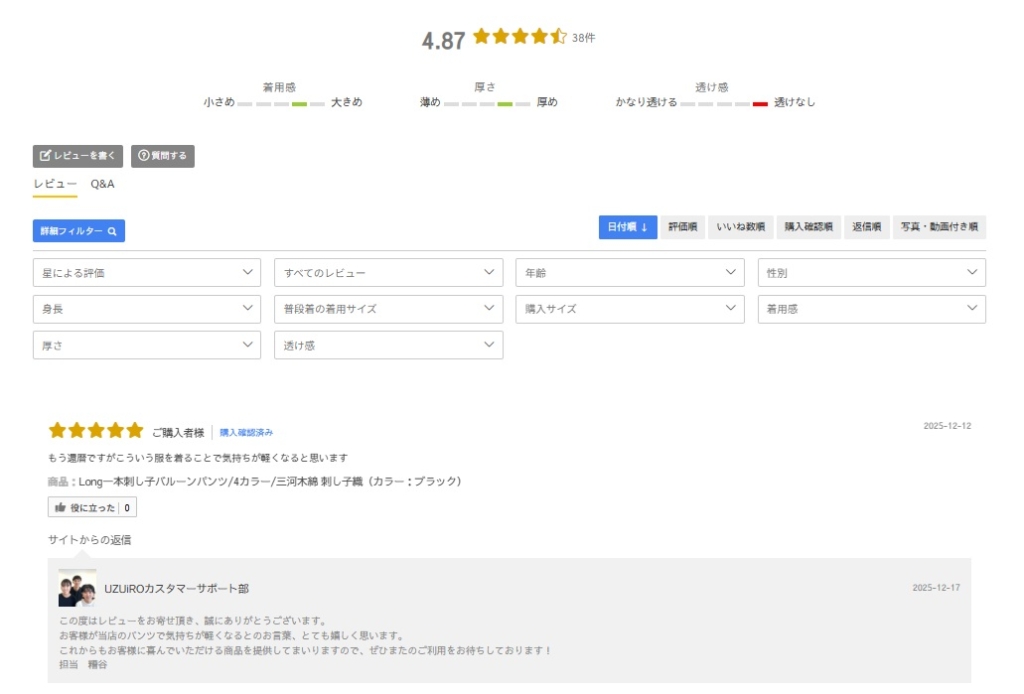Screen dimensions: 1024x694
Task: Click the 4.87 overall star rating
Action: point(519,38)
